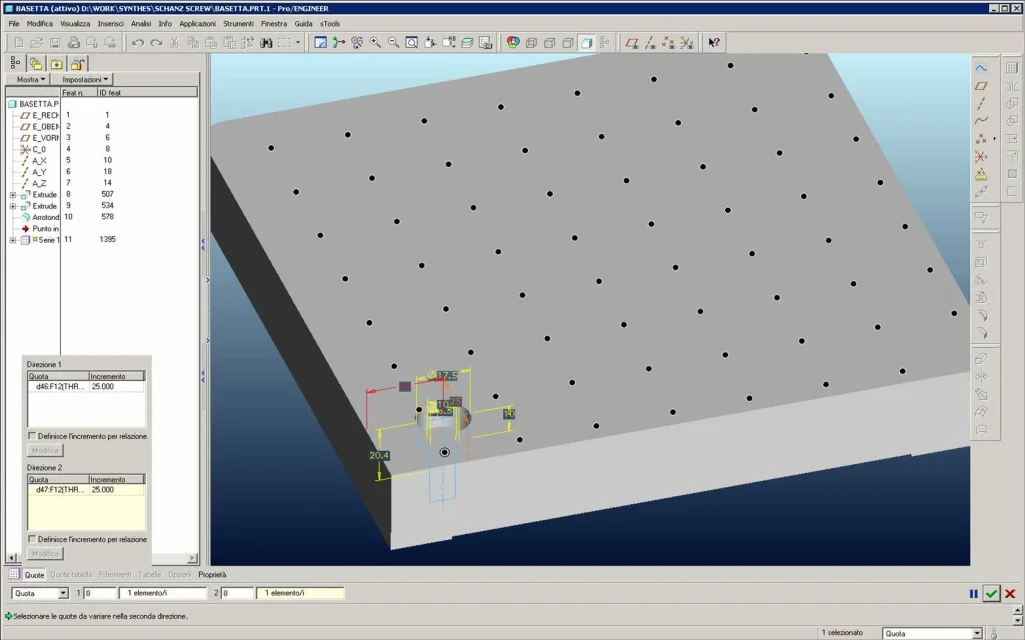The image size is (1025, 640).
Task: Switch to the Quote tab
Action: (34, 575)
